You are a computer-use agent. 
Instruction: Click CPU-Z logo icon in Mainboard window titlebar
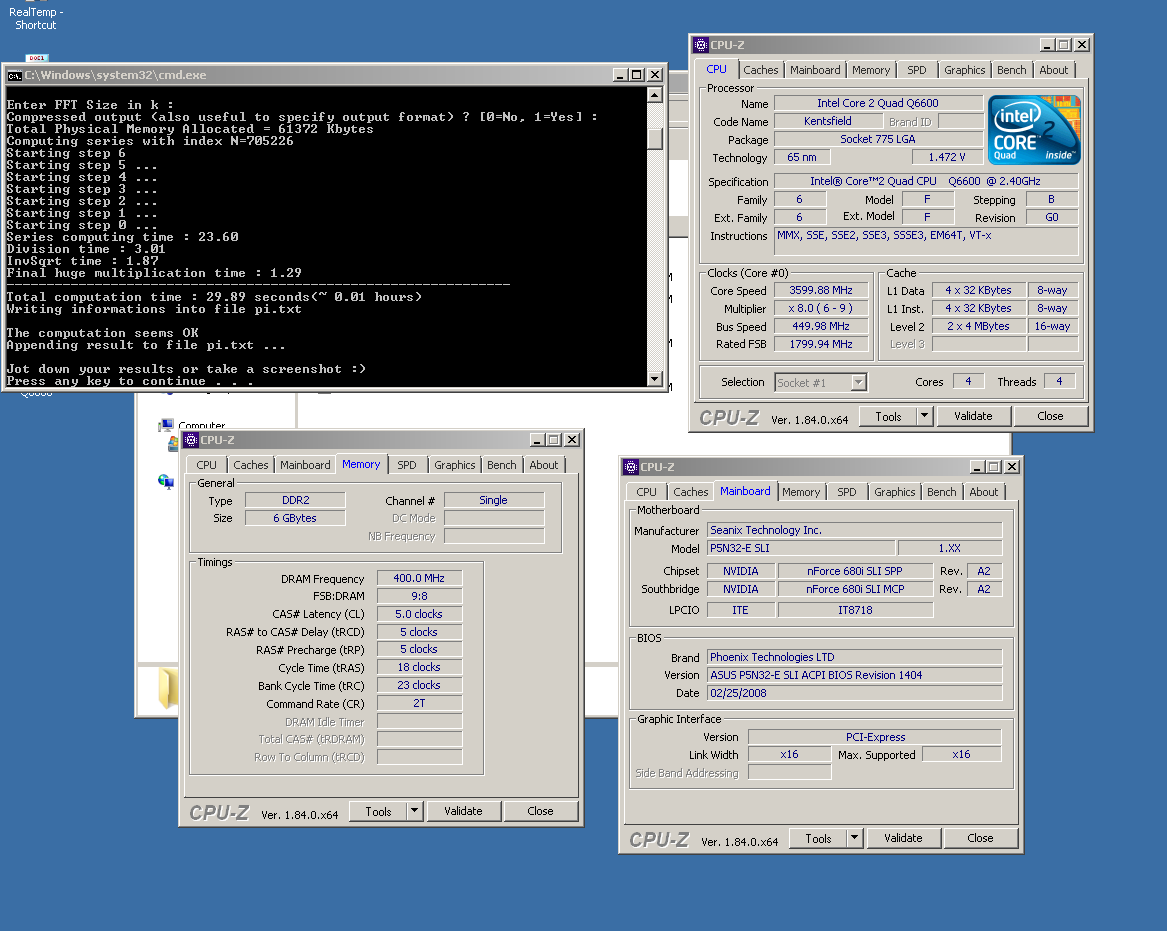pos(630,467)
